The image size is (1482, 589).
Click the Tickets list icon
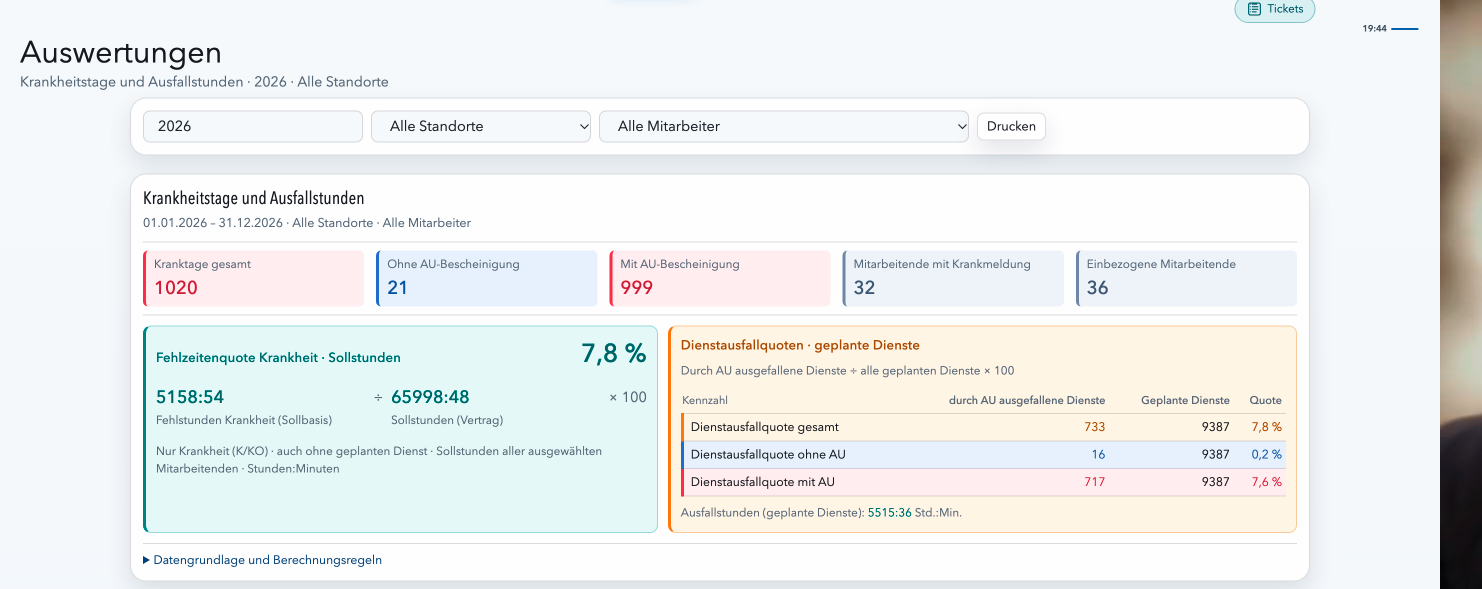(1254, 9)
